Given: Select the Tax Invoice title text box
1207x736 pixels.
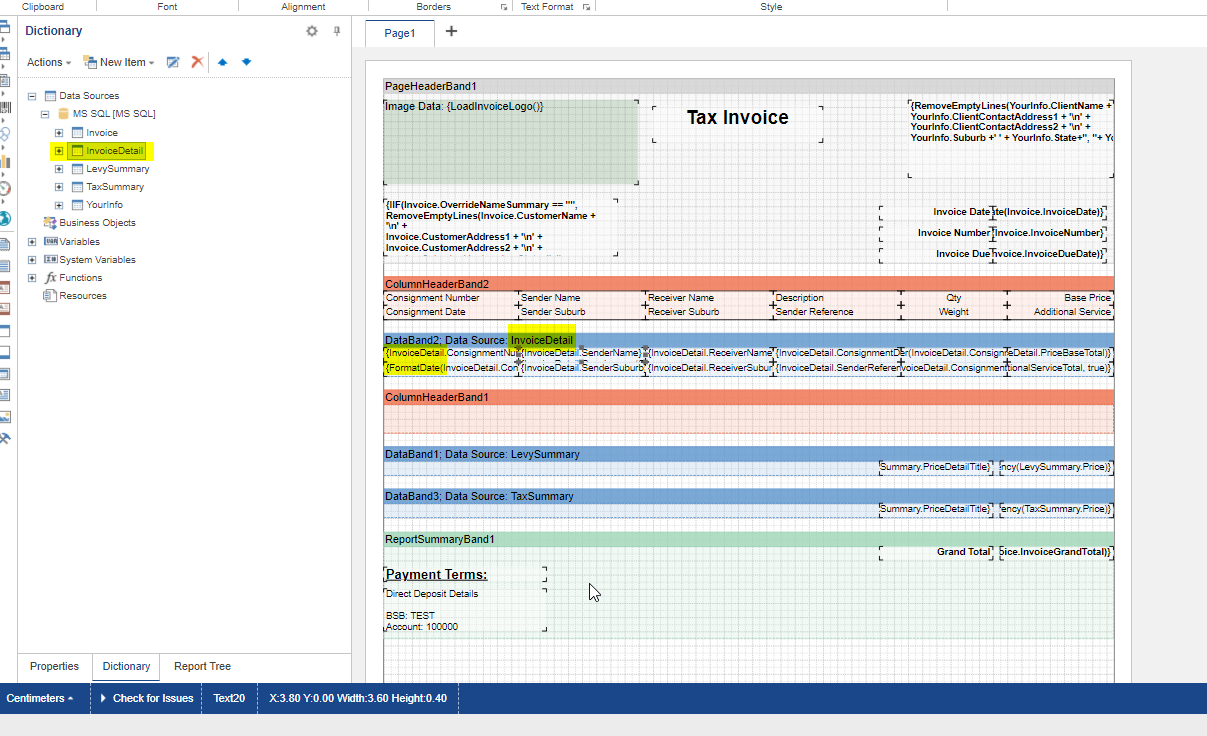Looking at the screenshot, I should coord(738,122).
